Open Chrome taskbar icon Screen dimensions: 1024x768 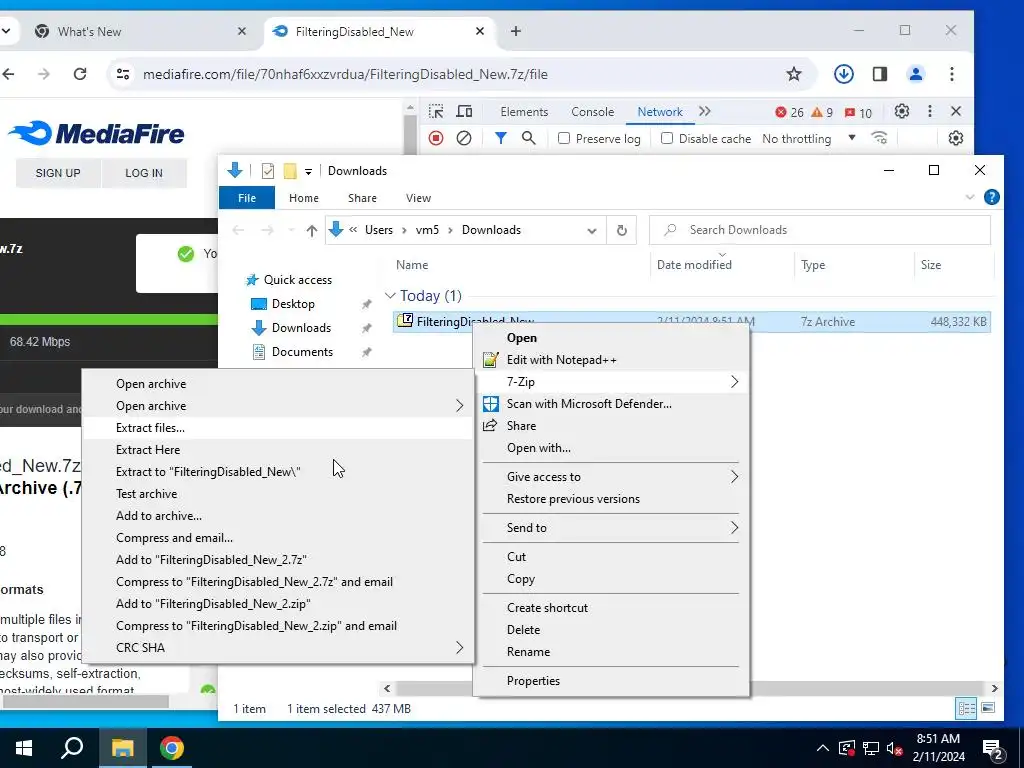tap(172, 748)
